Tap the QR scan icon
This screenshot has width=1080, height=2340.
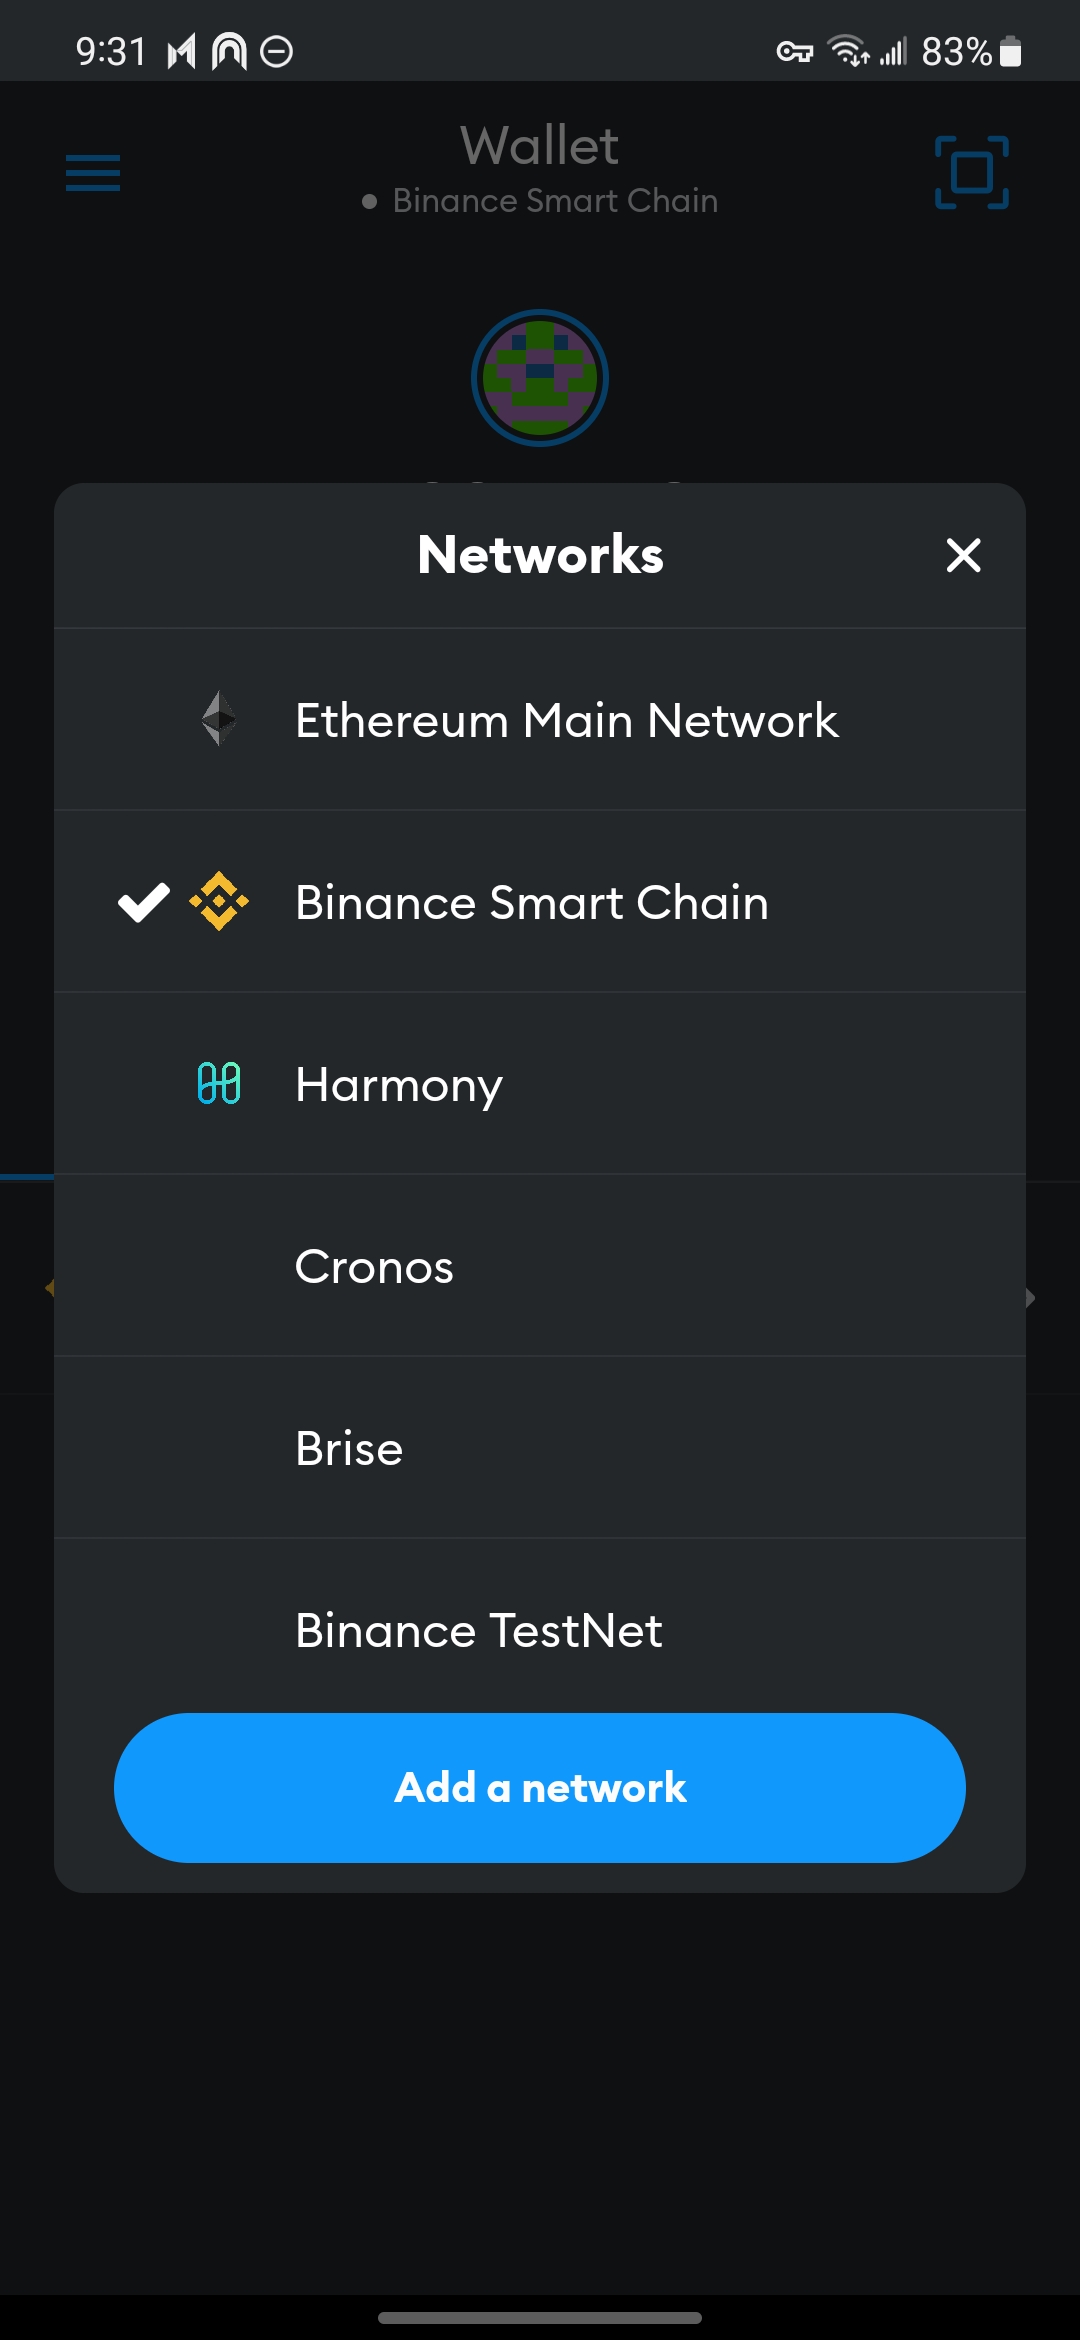(971, 173)
